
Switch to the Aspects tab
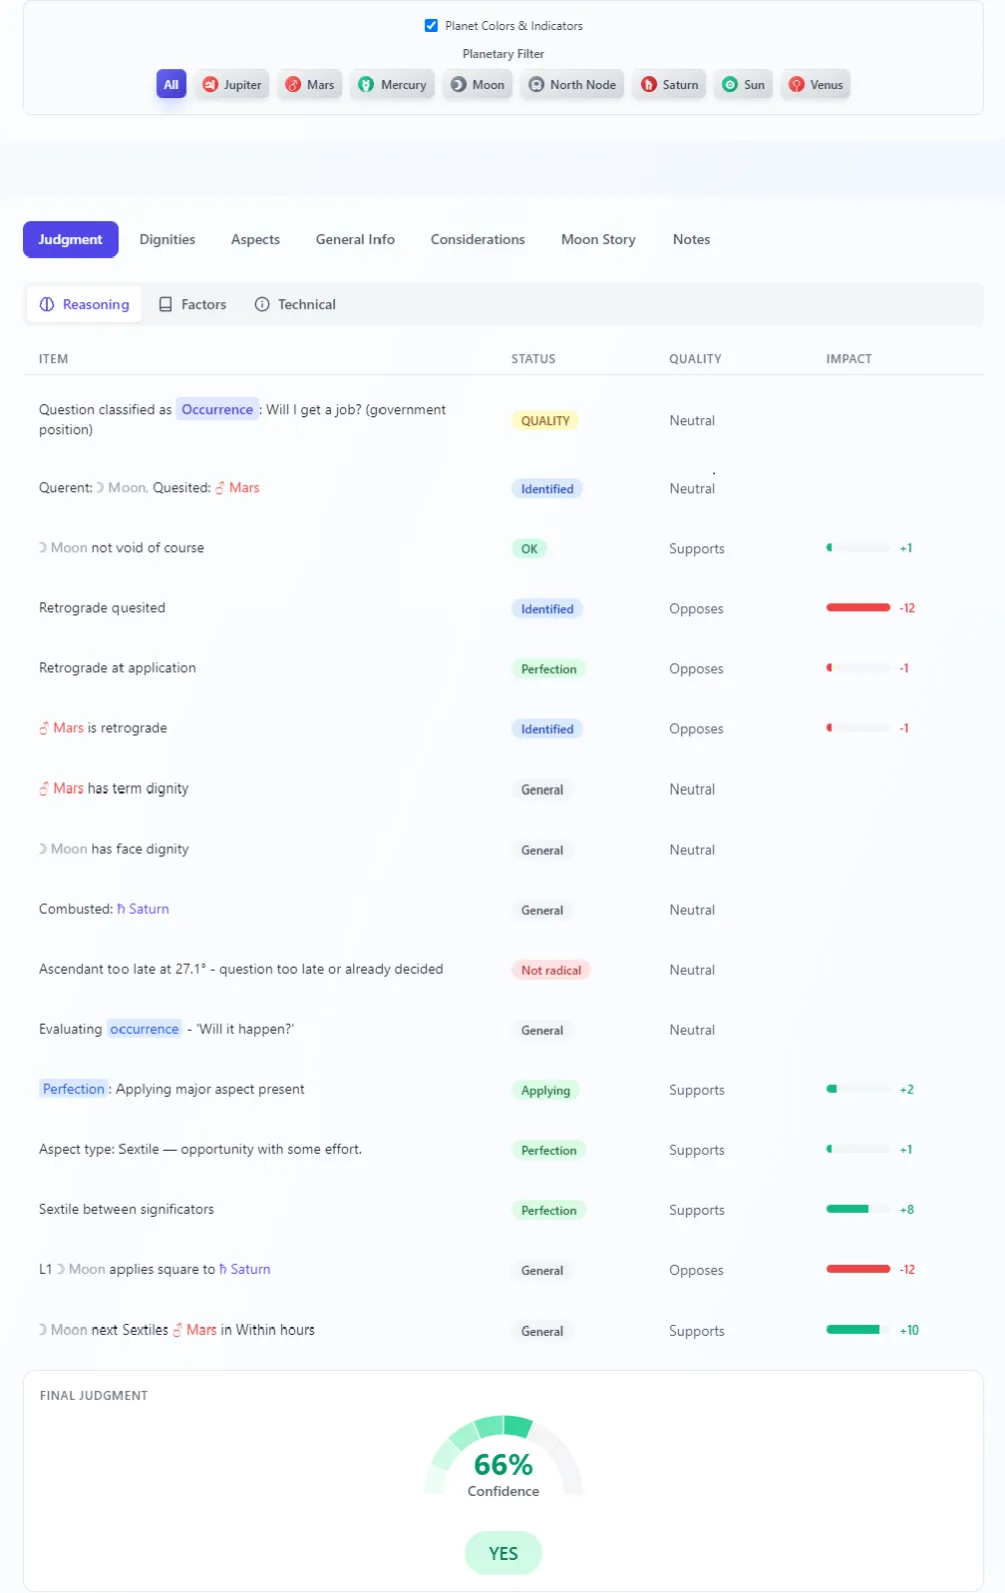tap(255, 240)
